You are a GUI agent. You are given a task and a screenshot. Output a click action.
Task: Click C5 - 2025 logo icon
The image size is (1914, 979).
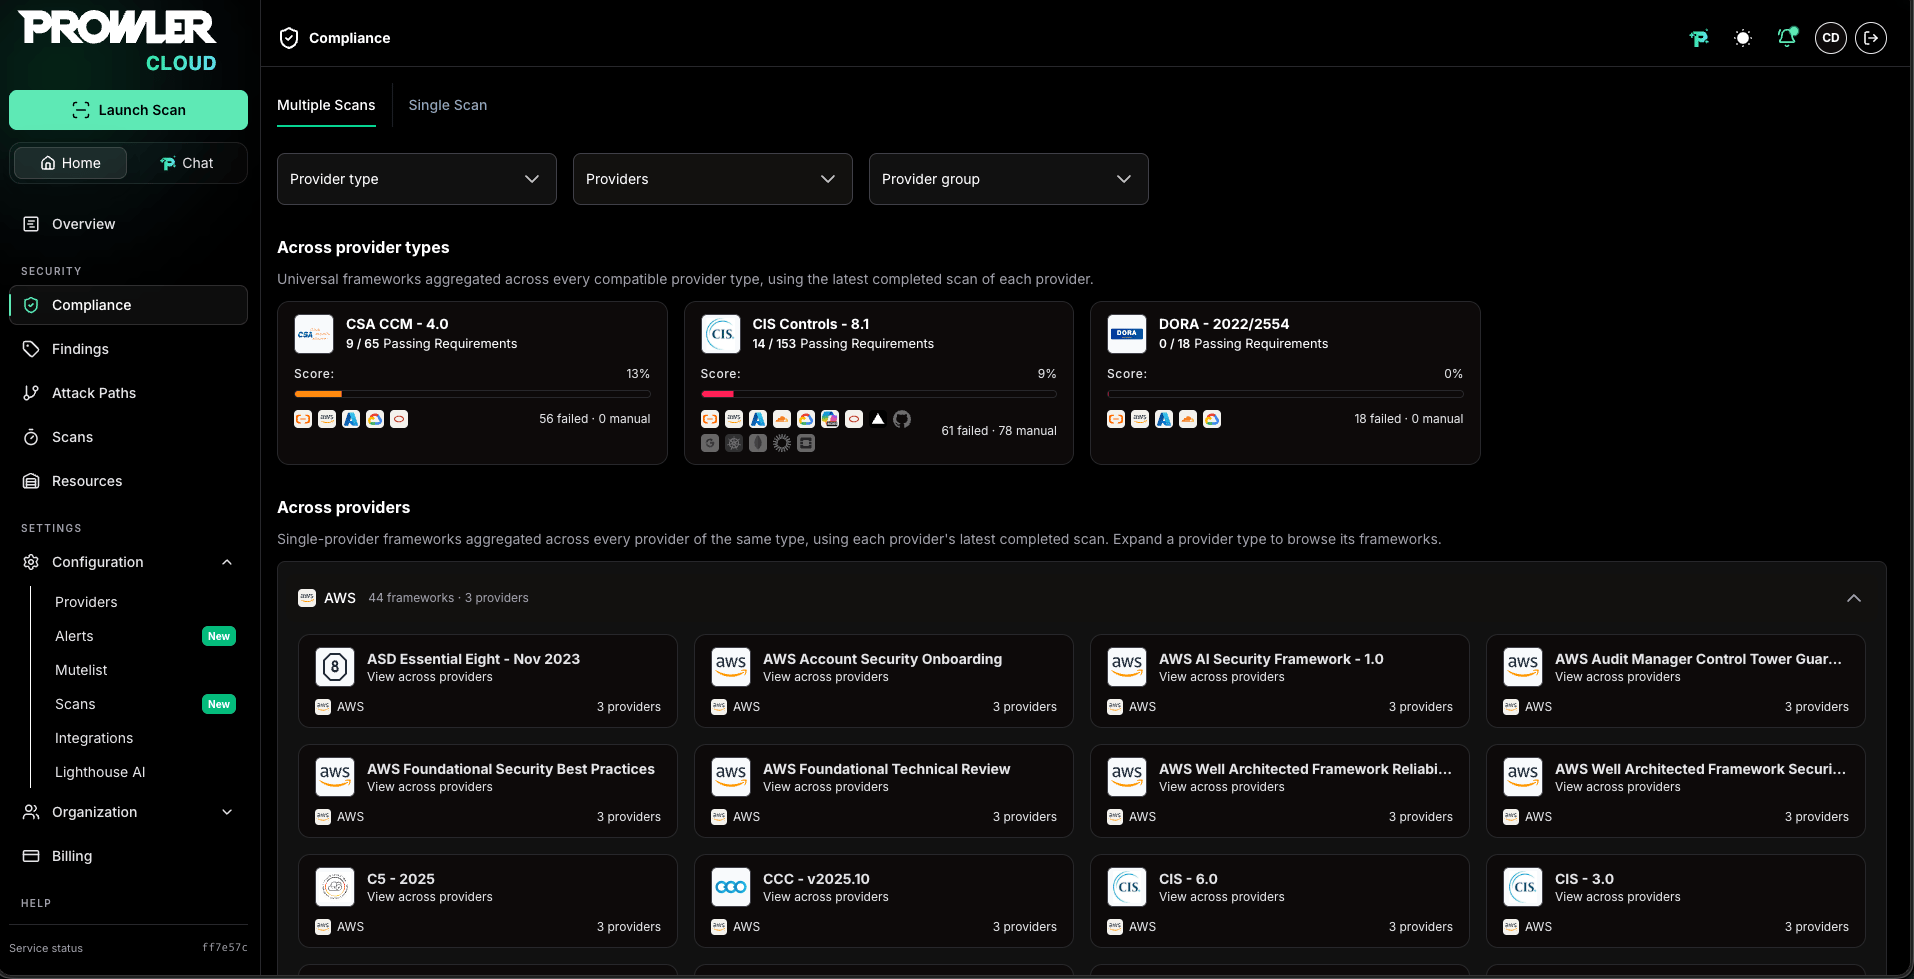[x=335, y=887]
